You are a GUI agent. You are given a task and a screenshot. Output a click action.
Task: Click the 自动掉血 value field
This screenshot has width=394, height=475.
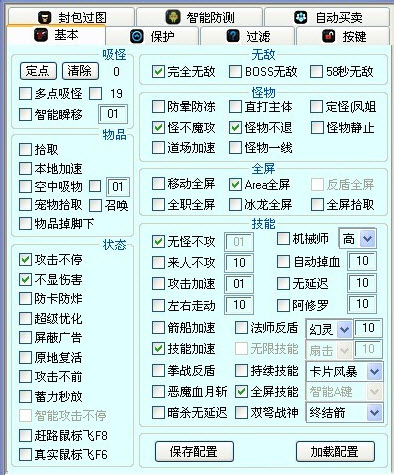point(362,261)
